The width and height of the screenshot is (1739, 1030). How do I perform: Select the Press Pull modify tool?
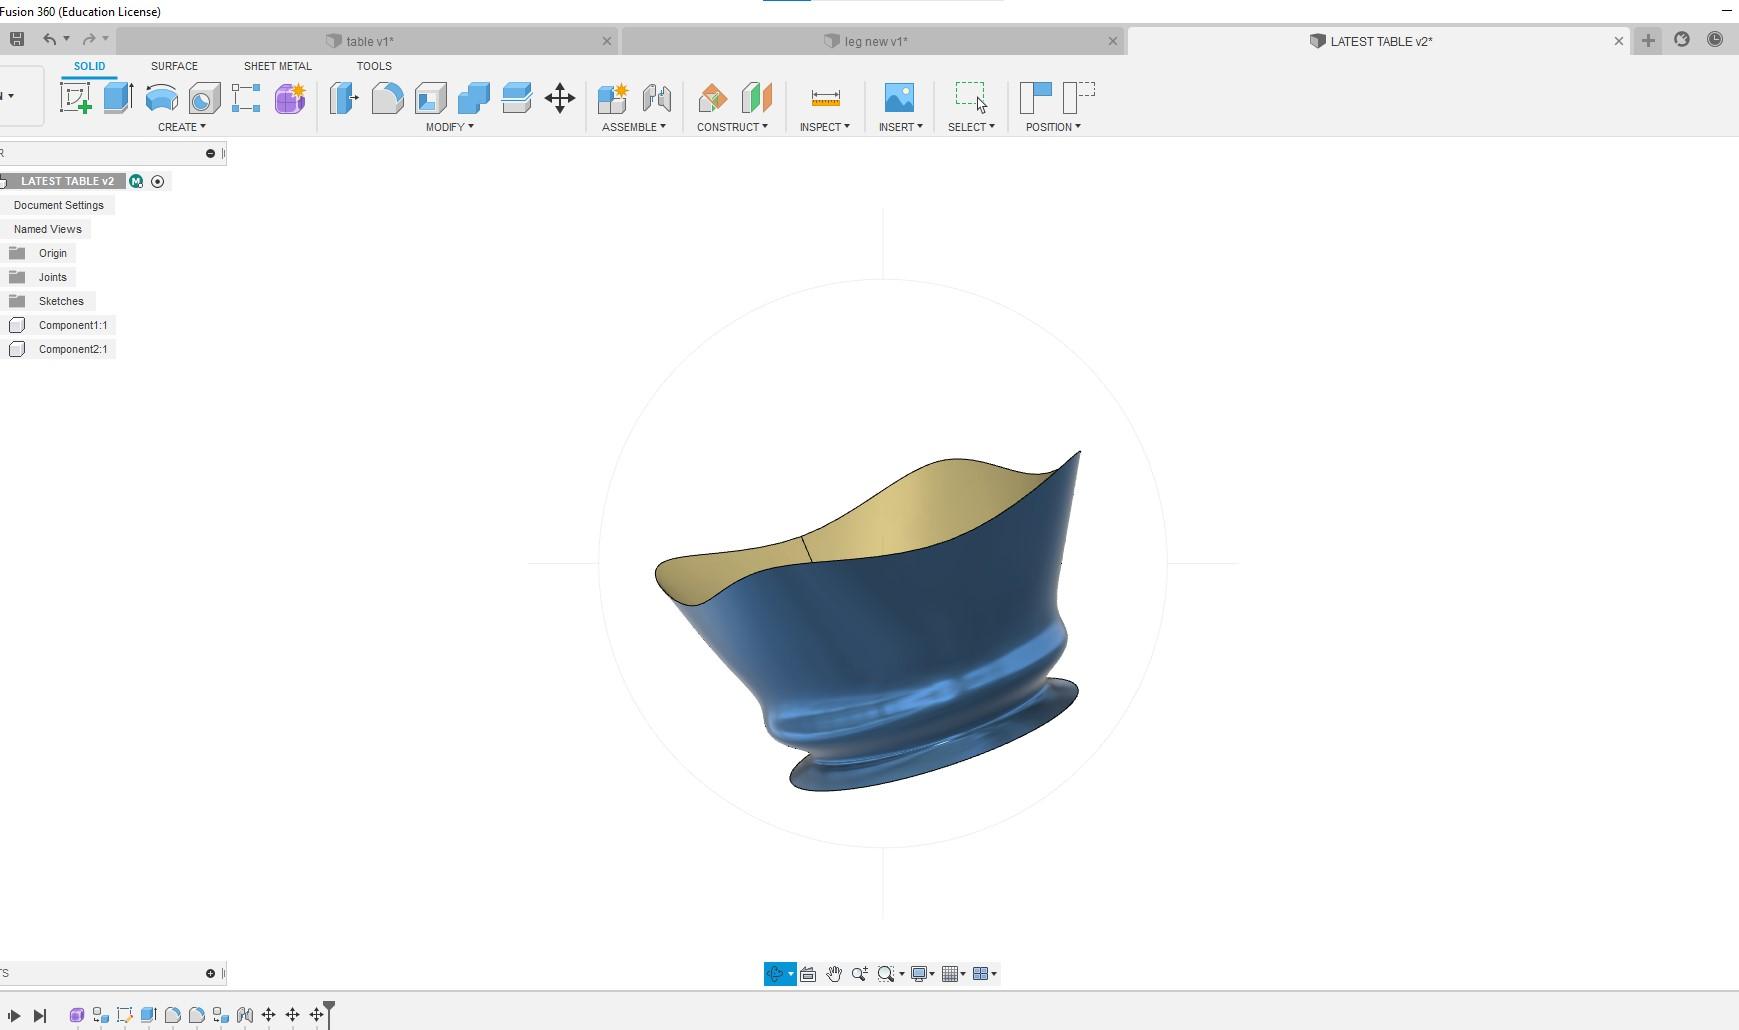click(x=344, y=97)
